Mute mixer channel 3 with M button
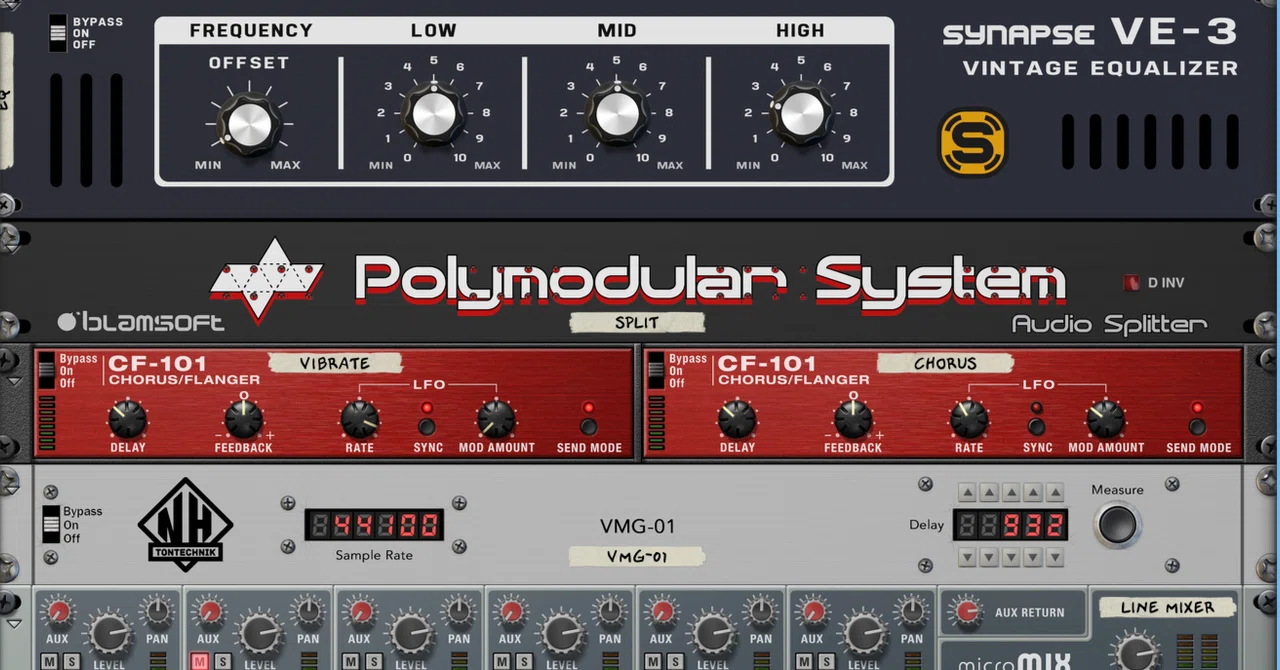Screen dimensions: 1280x670 tap(350, 661)
